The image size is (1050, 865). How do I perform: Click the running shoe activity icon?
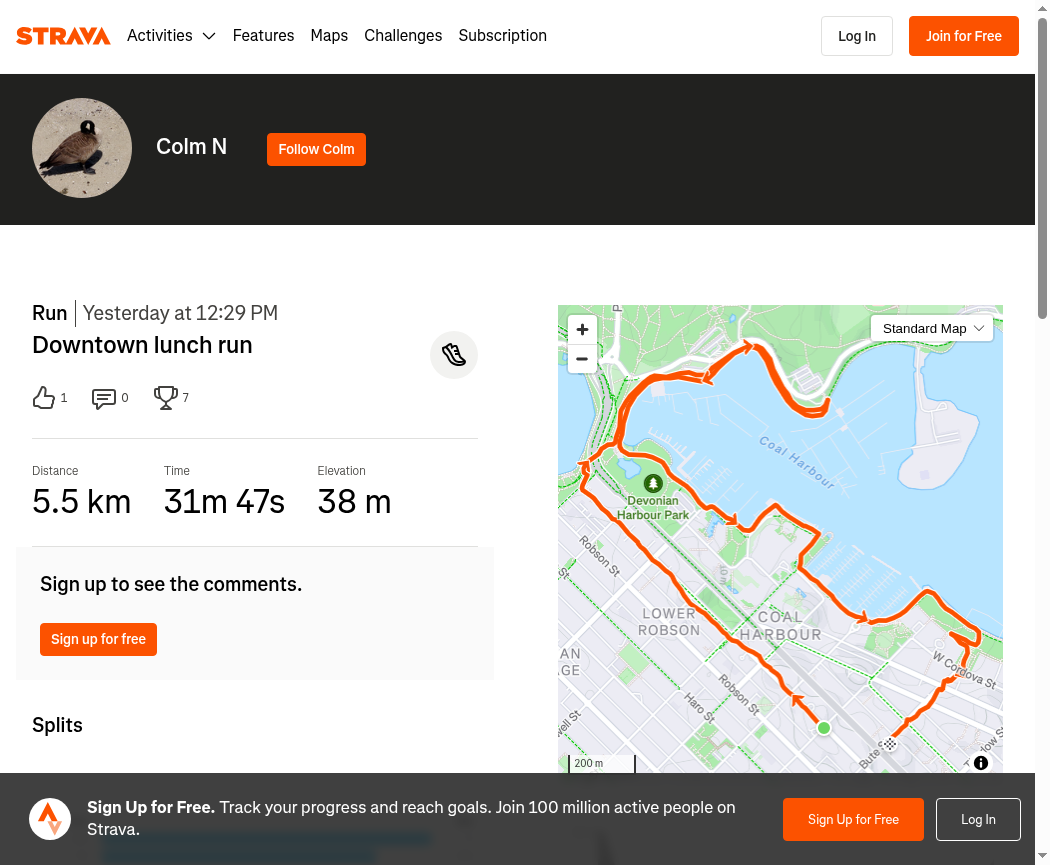(454, 355)
